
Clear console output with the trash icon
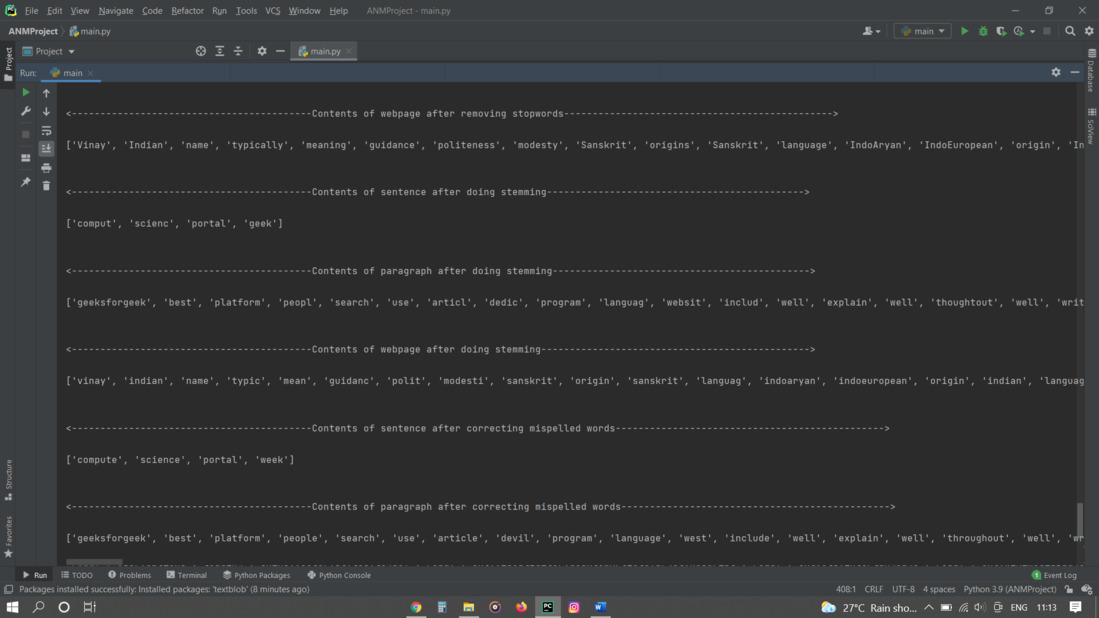[x=46, y=186]
